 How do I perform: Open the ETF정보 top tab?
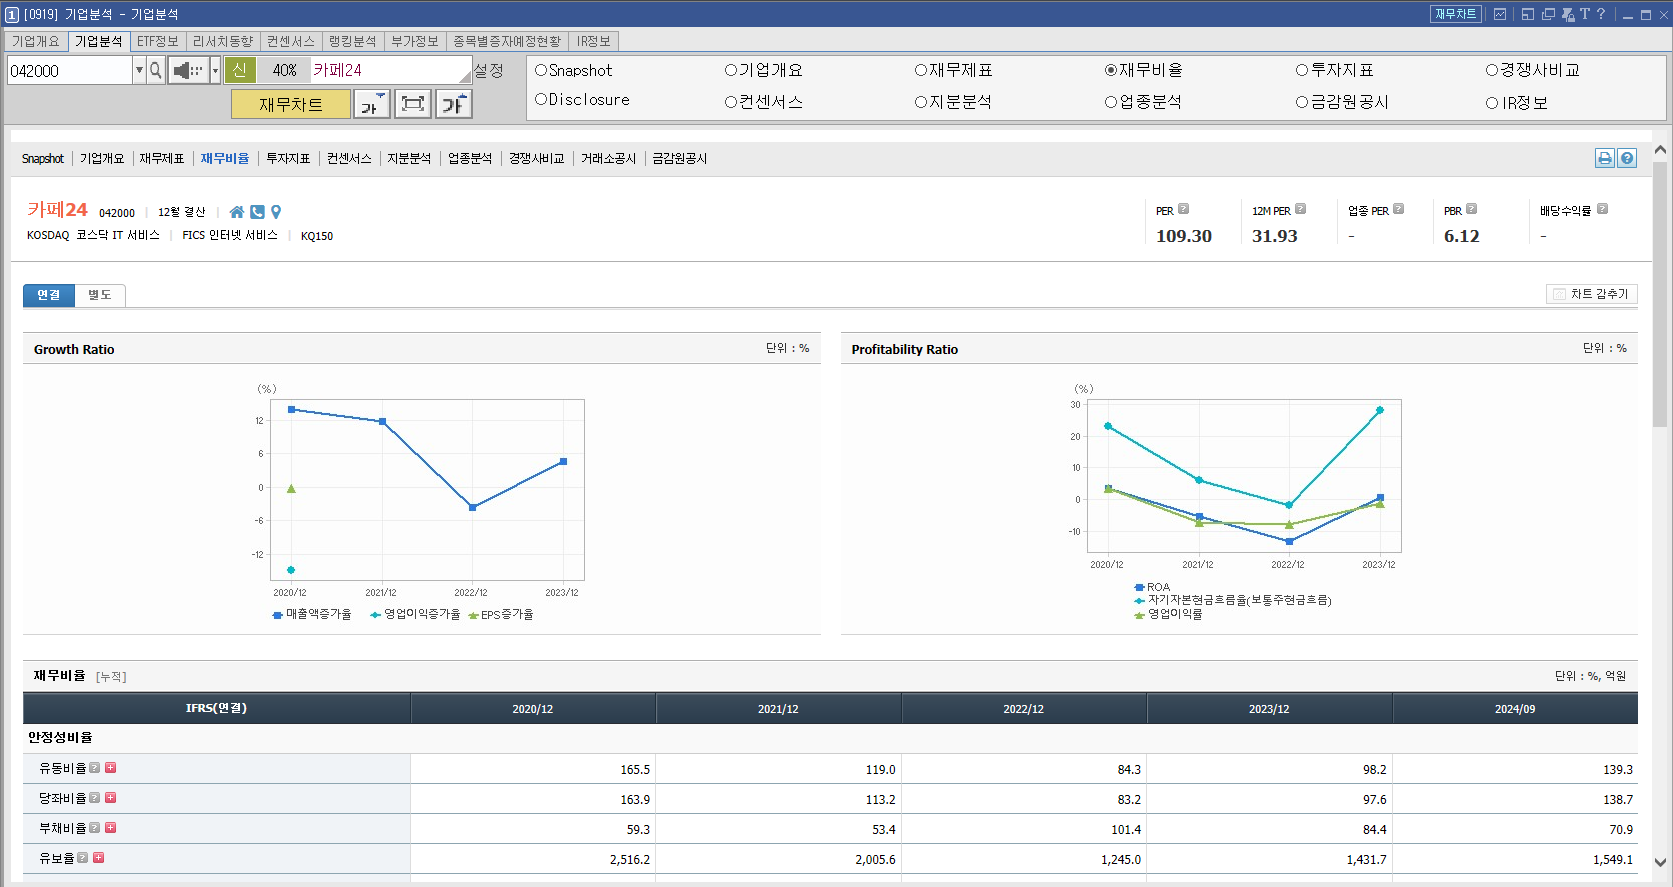tap(157, 41)
